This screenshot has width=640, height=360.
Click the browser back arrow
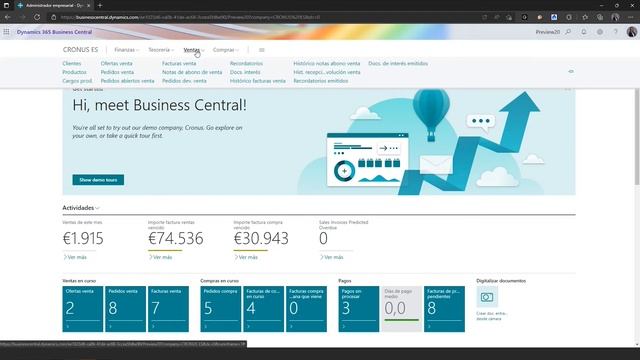tap(7, 17)
